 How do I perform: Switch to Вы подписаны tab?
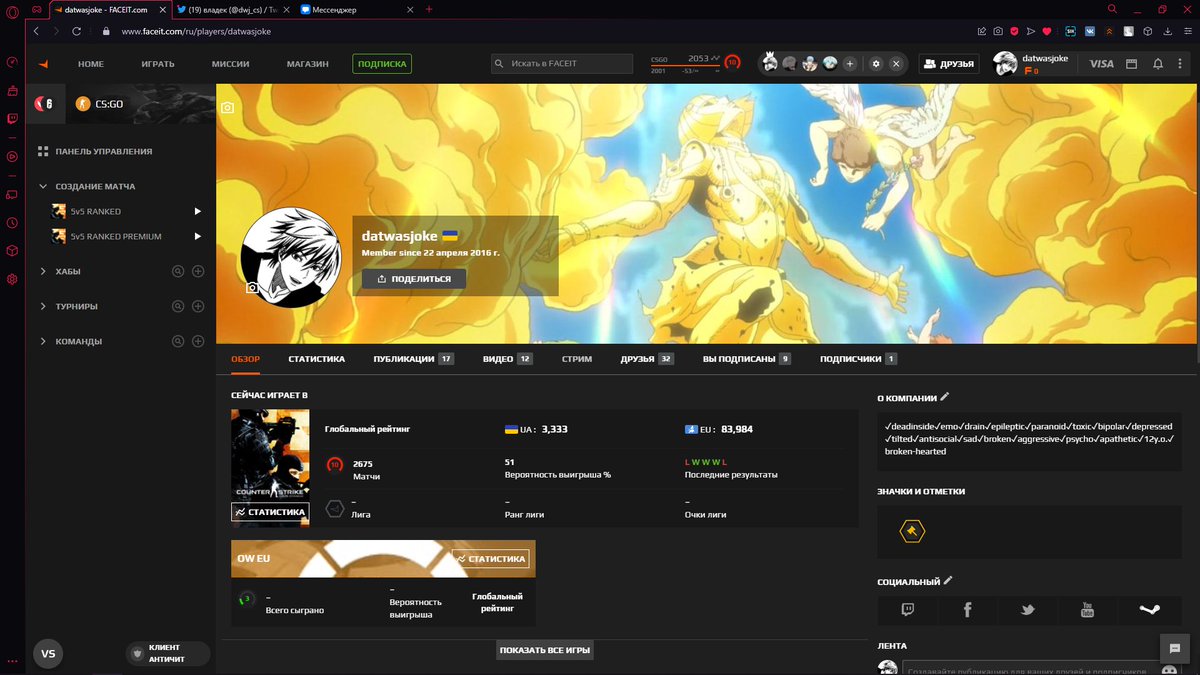[x=746, y=358]
